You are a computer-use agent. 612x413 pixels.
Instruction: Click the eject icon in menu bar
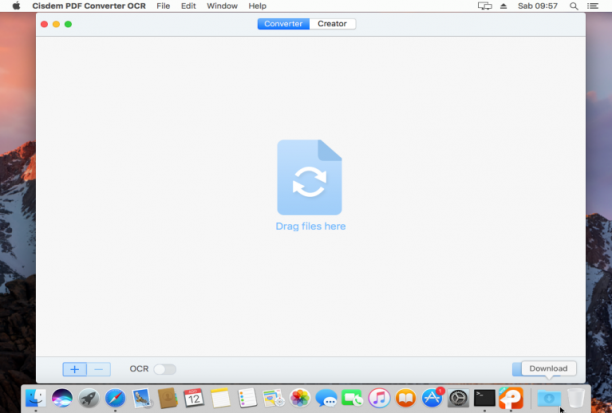click(503, 6)
